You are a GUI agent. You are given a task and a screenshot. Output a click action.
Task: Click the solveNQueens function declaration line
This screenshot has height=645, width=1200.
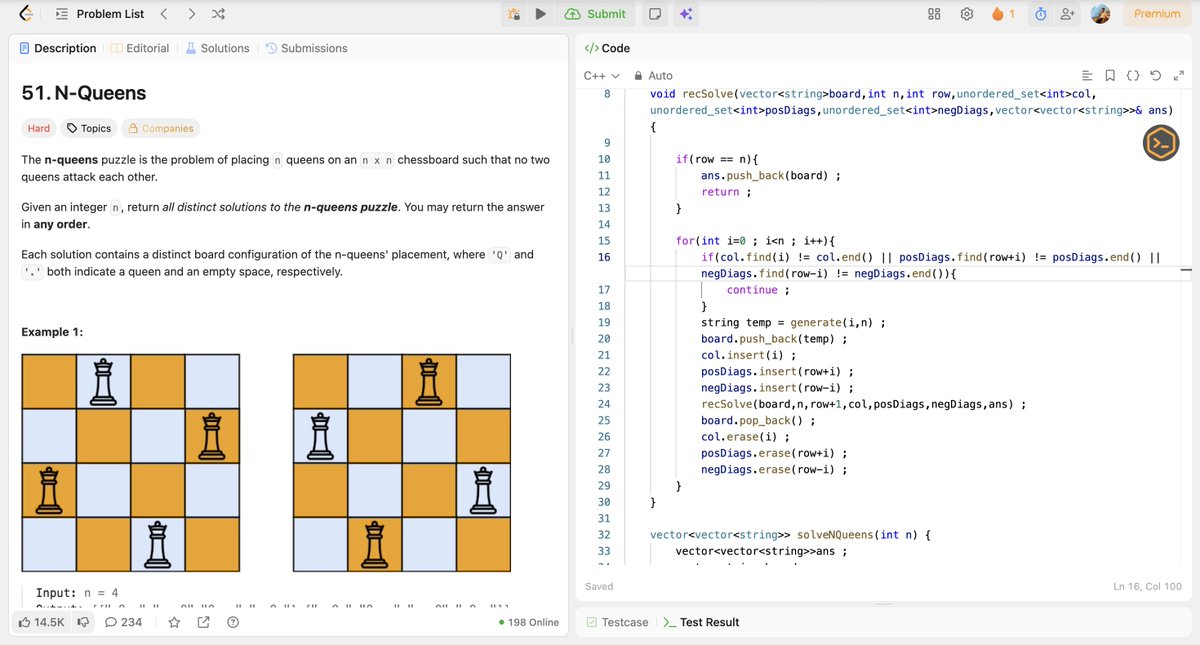tap(790, 534)
